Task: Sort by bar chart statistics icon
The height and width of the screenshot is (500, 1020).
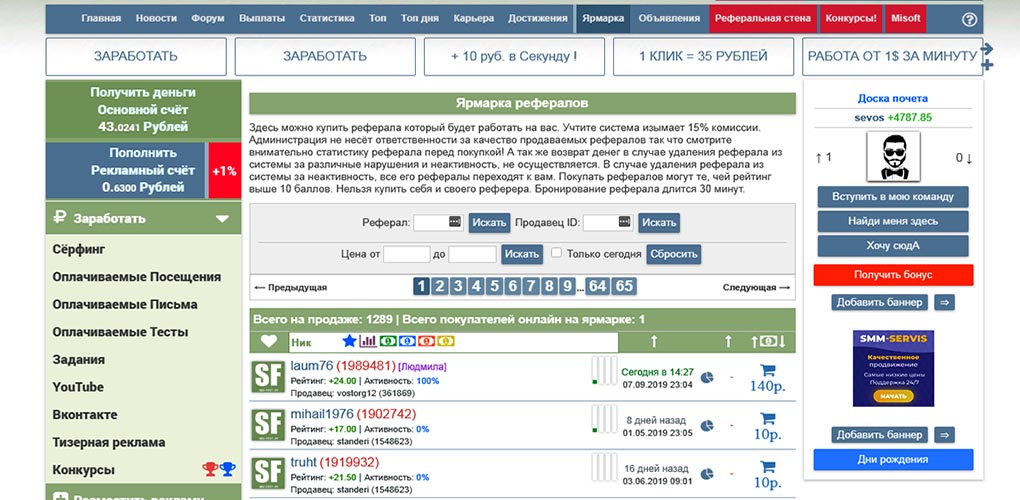Action: tap(368, 341)
